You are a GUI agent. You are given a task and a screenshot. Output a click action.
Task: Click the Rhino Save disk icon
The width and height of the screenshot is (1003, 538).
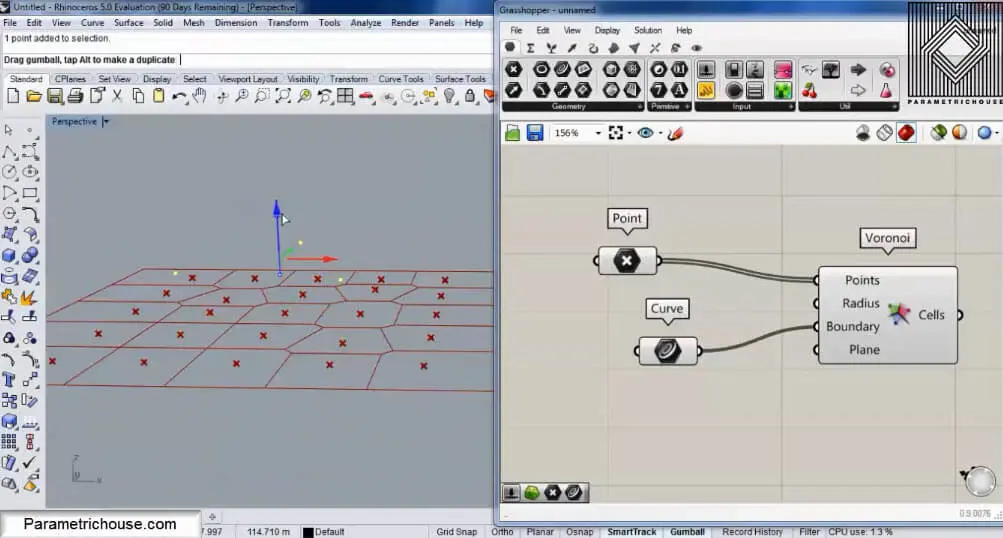click(x=55, y=97)
